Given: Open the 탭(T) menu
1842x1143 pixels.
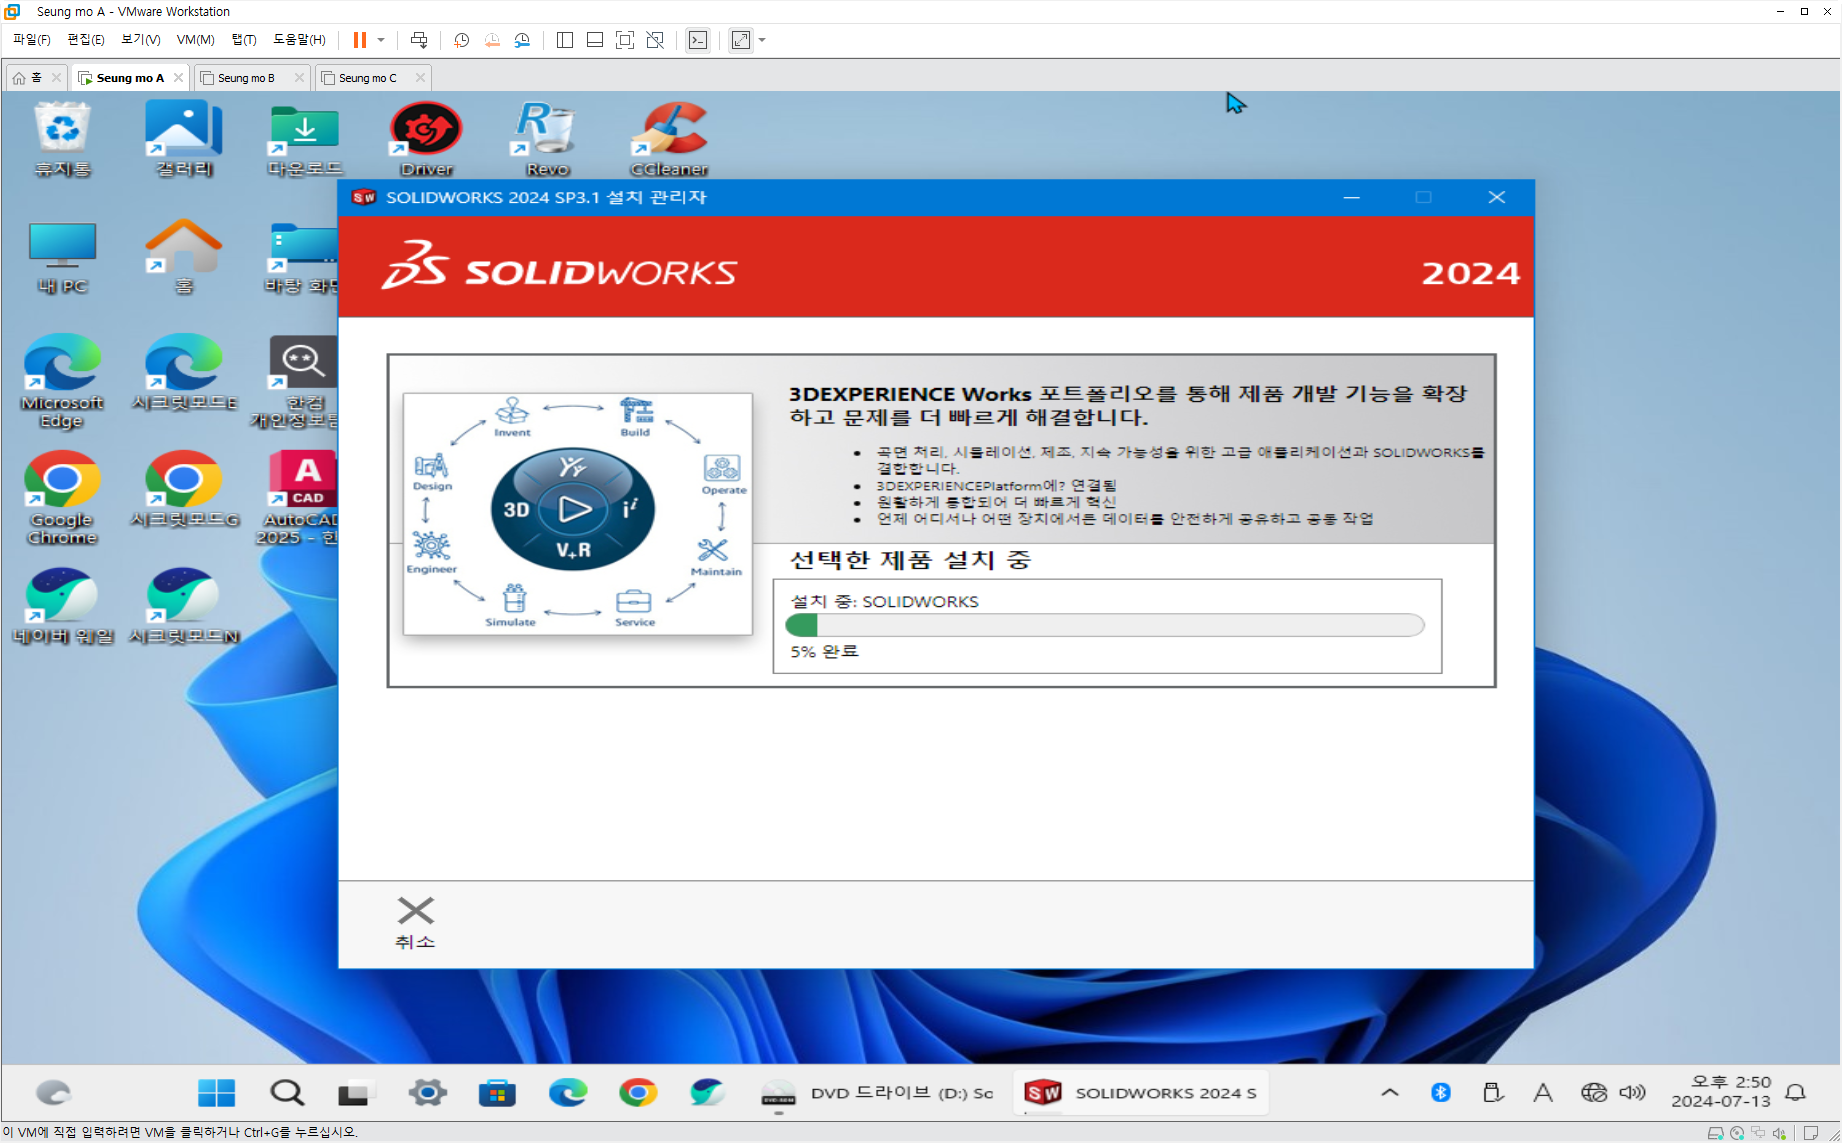Looking at the screenshot, I should pyautogui.click(x=244, y=40).
